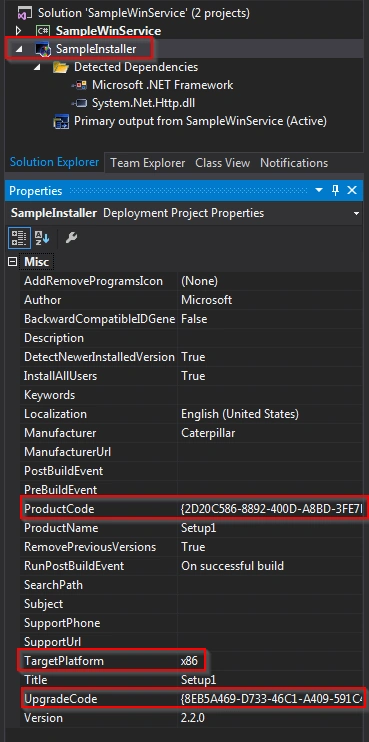Open the Notifications tab

[x=294, y=163]
